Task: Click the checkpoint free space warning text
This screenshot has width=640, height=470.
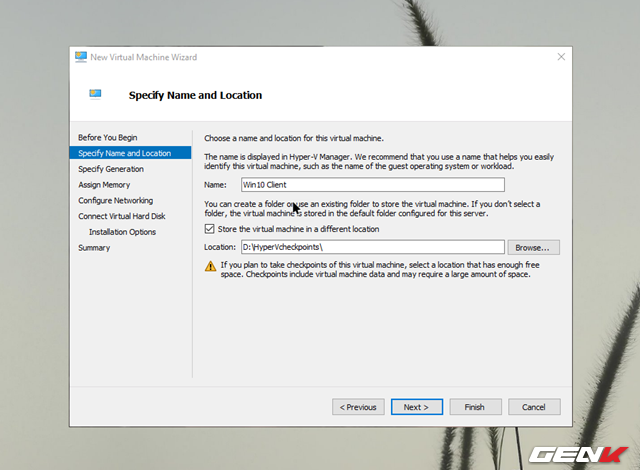Action: click(x=380, y=270)
